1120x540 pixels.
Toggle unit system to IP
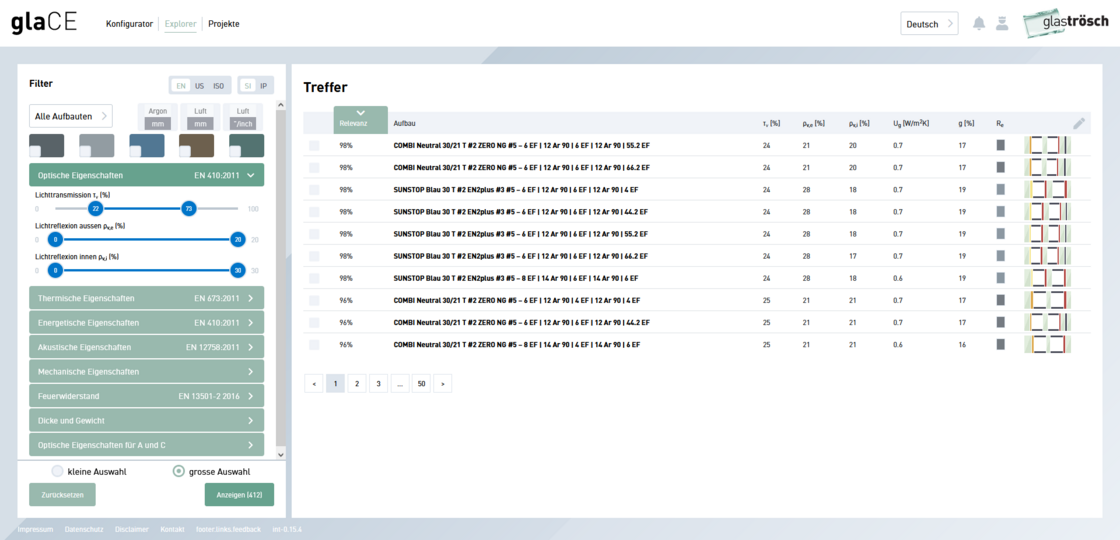point(264,86)
